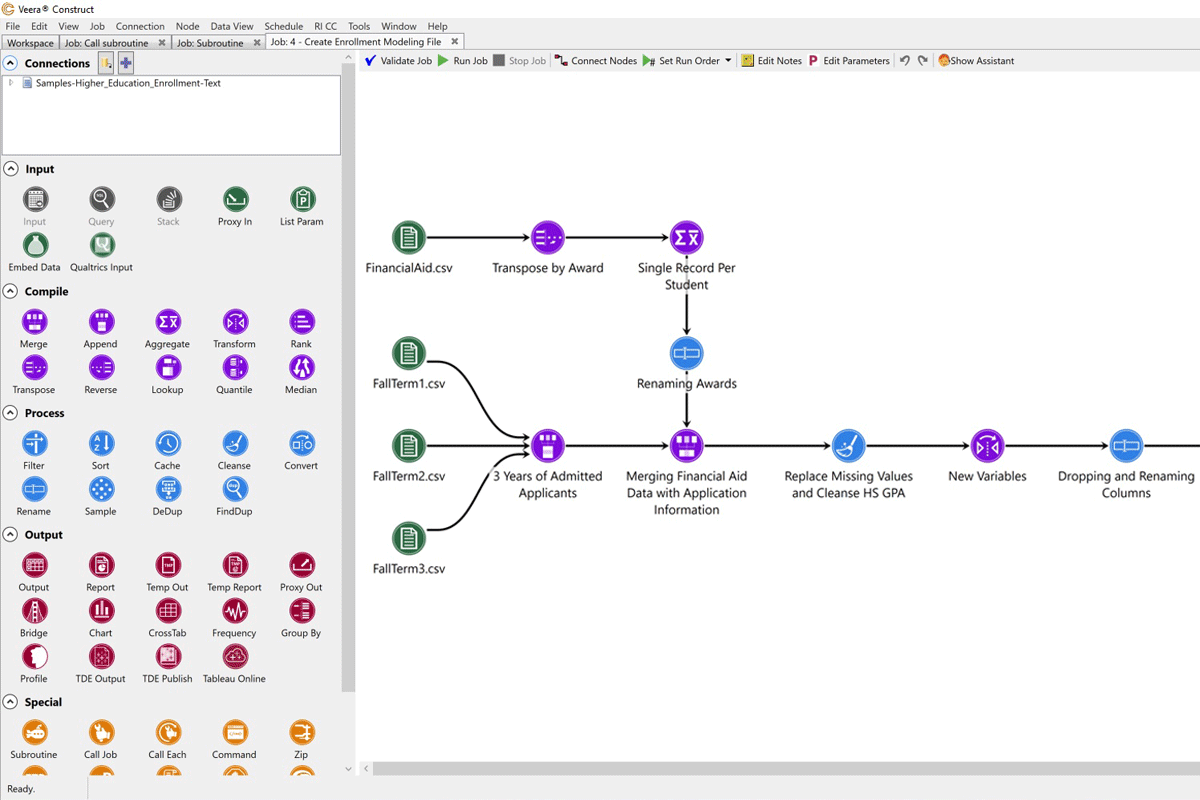Click Show Assistant in the toolbar
Image resolution: width=1200 pixels, height=800 pixels.
976,61
